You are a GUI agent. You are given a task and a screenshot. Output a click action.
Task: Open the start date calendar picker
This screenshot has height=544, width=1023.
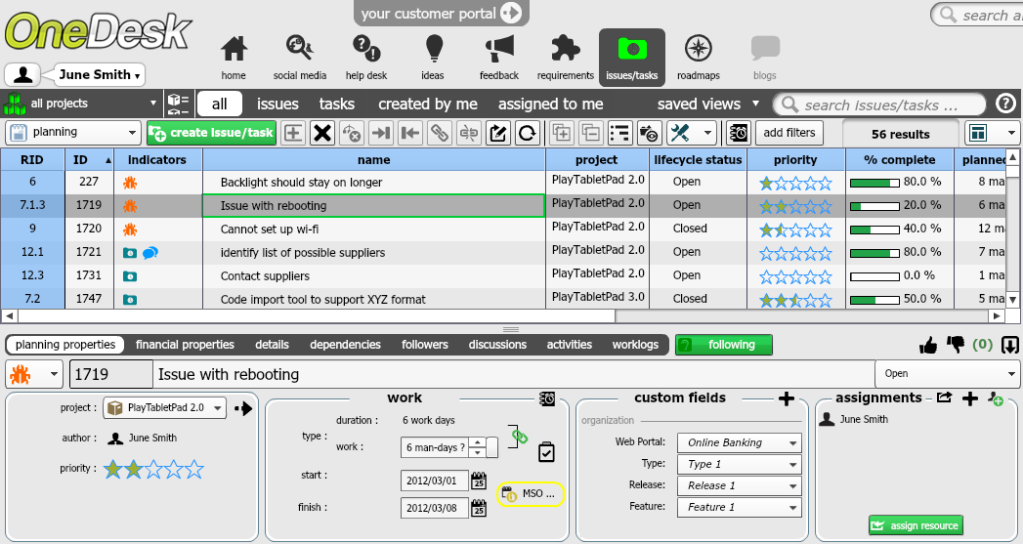pyautogui.click(x=479, y=481)
